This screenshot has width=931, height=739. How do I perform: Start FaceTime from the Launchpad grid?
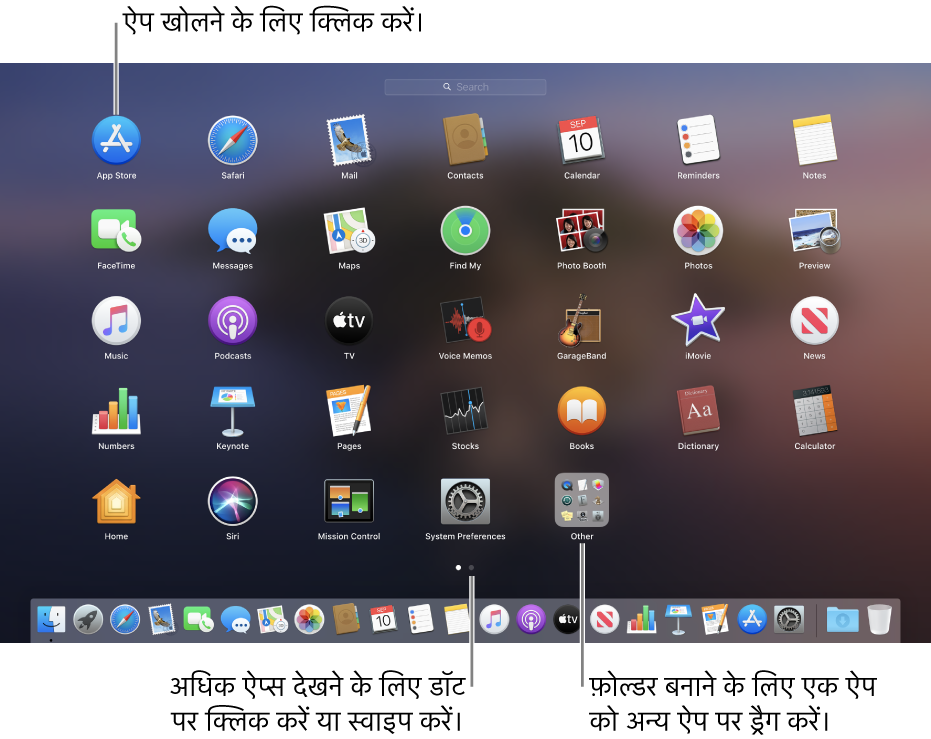pos(116,230)
